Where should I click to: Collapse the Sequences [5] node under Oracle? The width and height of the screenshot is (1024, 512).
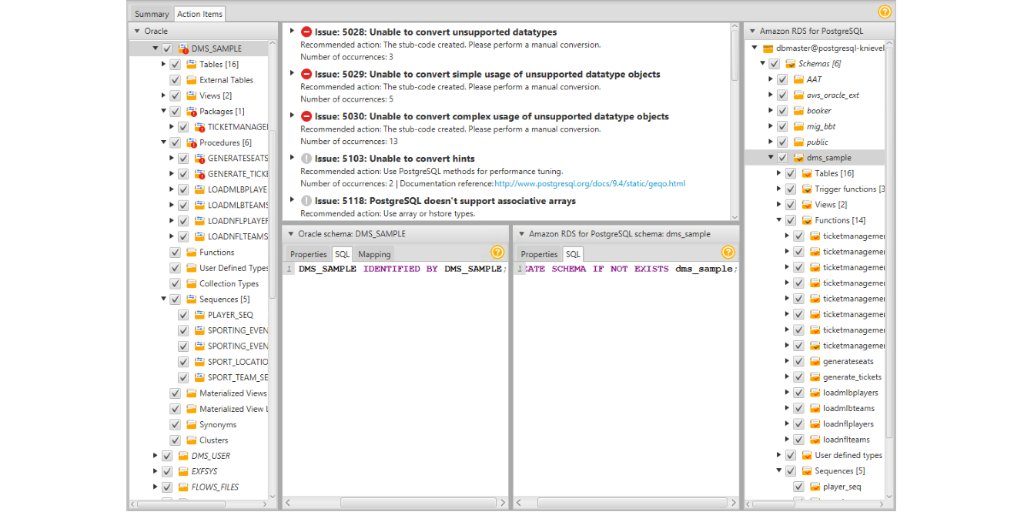163,299
